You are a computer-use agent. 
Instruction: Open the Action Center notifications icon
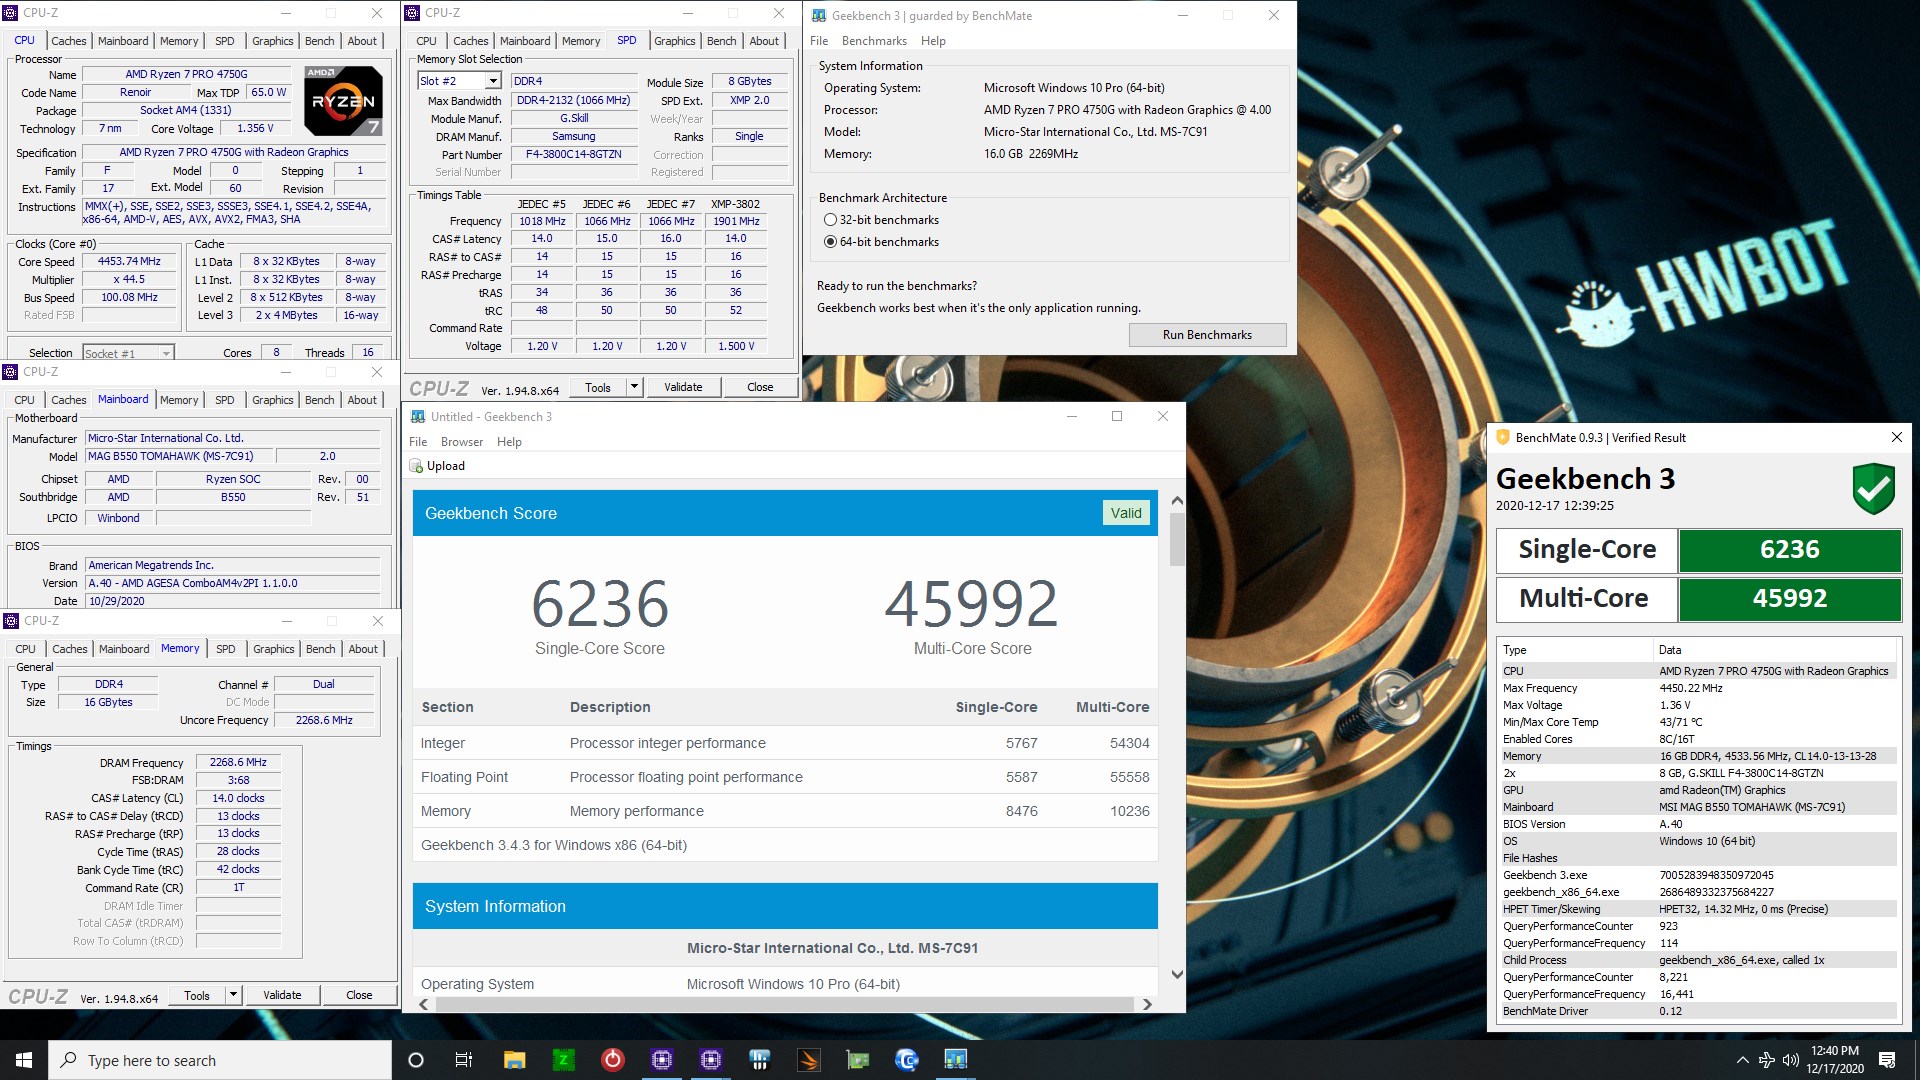click(1887, 1060)
